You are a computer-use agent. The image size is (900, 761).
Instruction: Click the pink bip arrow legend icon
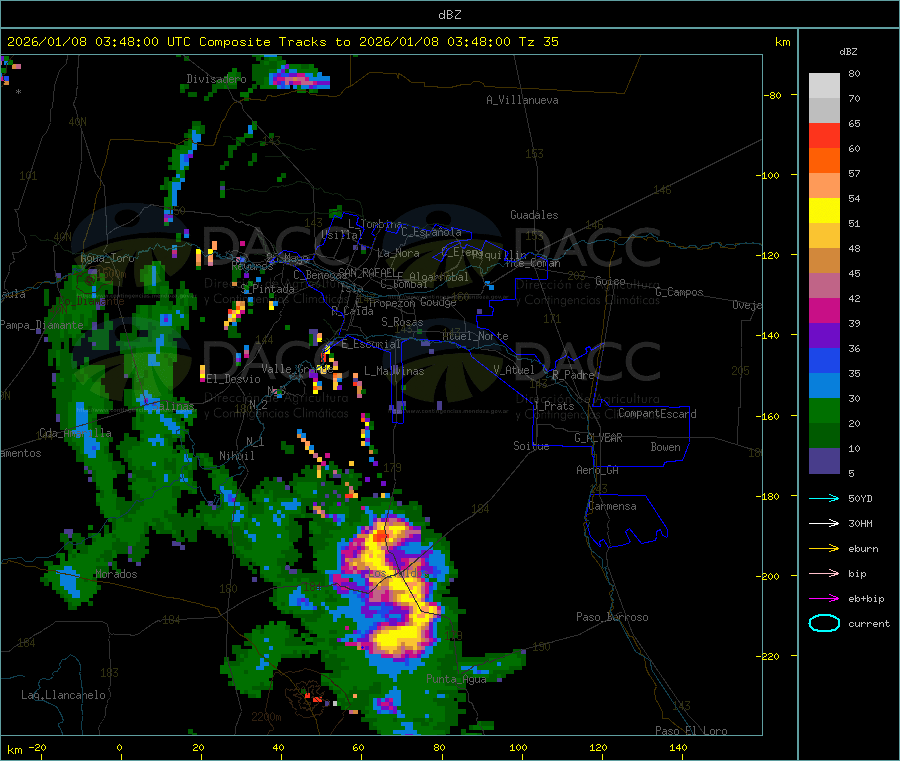[x=824, y=573]
